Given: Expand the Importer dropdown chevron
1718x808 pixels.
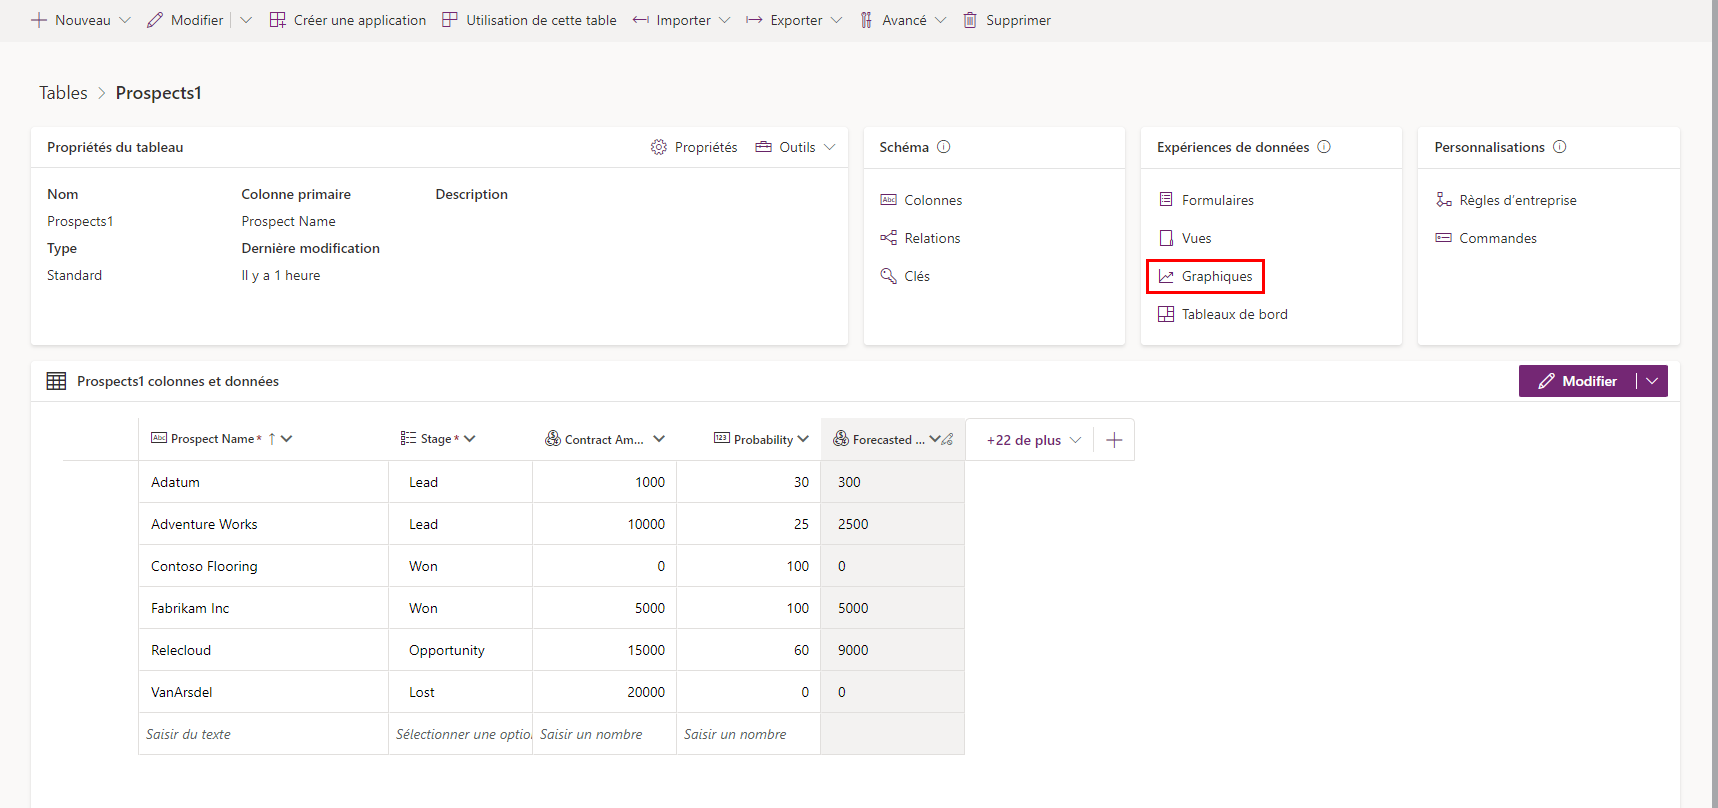Looking at the screenshot, I should (x=725, y=20).
